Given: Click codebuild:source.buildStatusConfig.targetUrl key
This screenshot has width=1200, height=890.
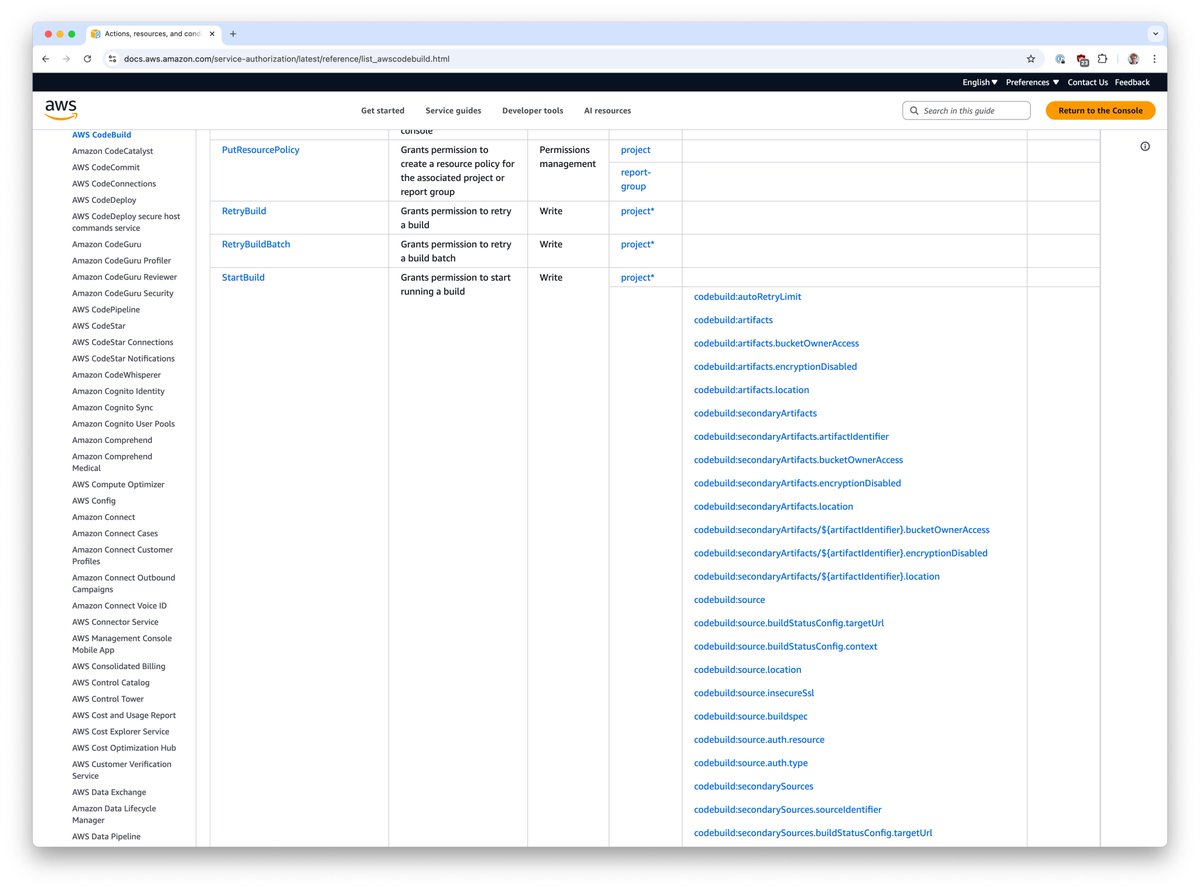Looking at the screenshot, I should tap(789, 623).
